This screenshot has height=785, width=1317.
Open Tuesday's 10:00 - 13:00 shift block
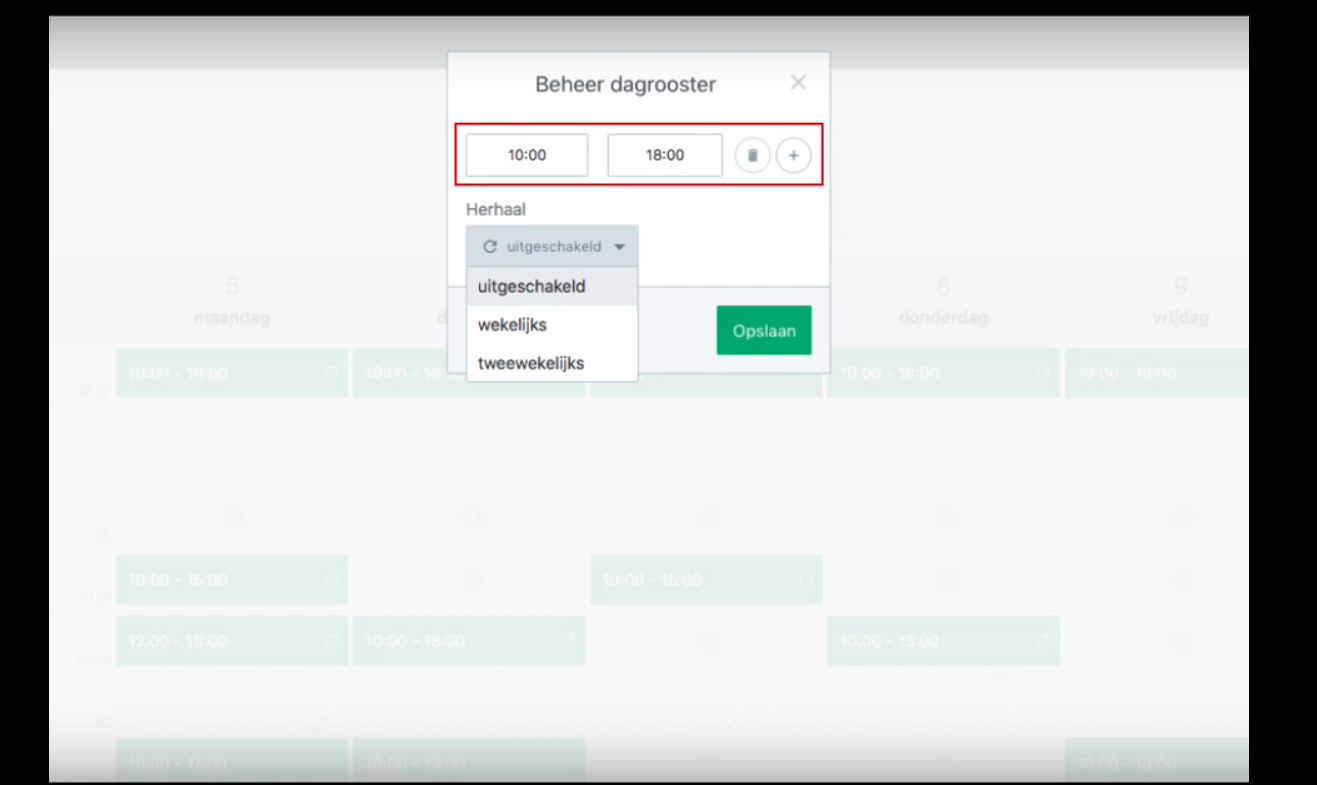coord(468,760)
